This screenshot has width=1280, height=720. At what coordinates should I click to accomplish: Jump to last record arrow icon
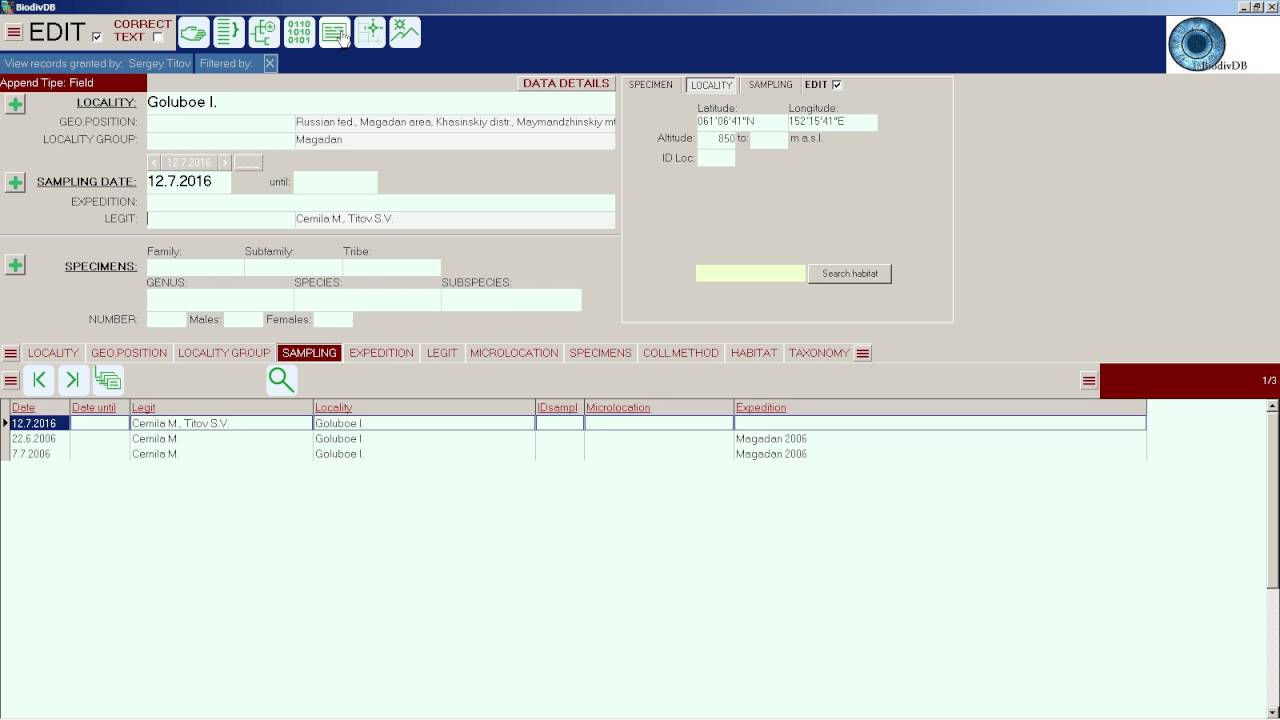[x=72, y=380]
